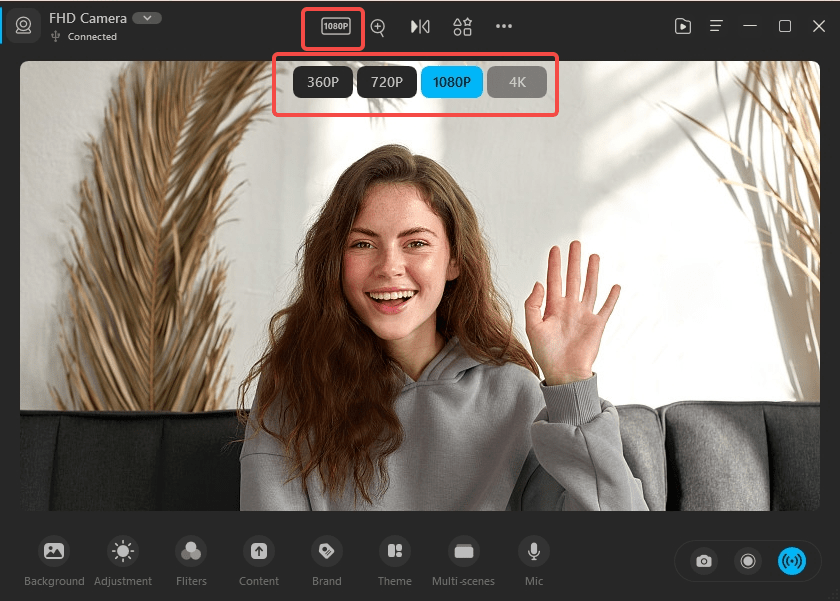Take a snapshot with the camera icon
840x601 pixels.
pyautogui.click(x=703, y=561)
